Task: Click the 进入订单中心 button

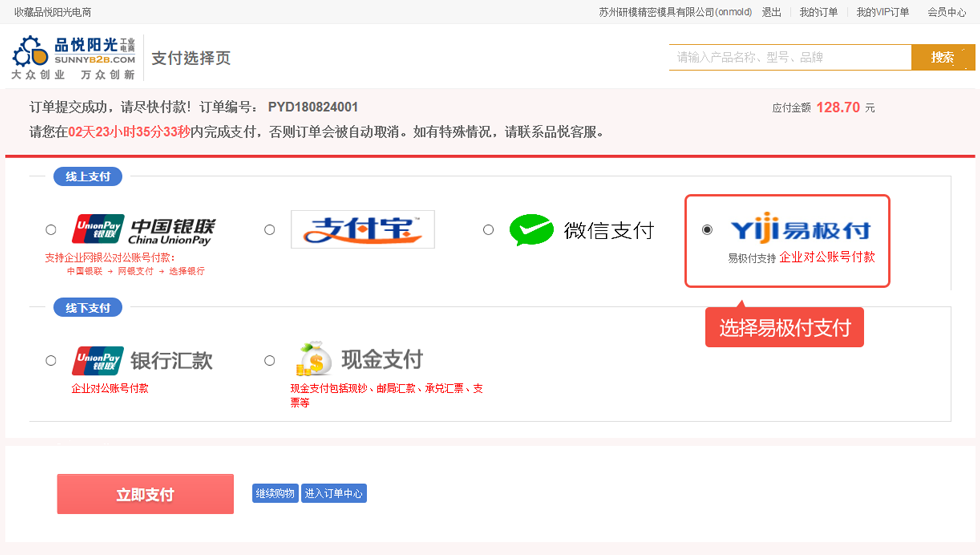Action: tap(334, 493)
